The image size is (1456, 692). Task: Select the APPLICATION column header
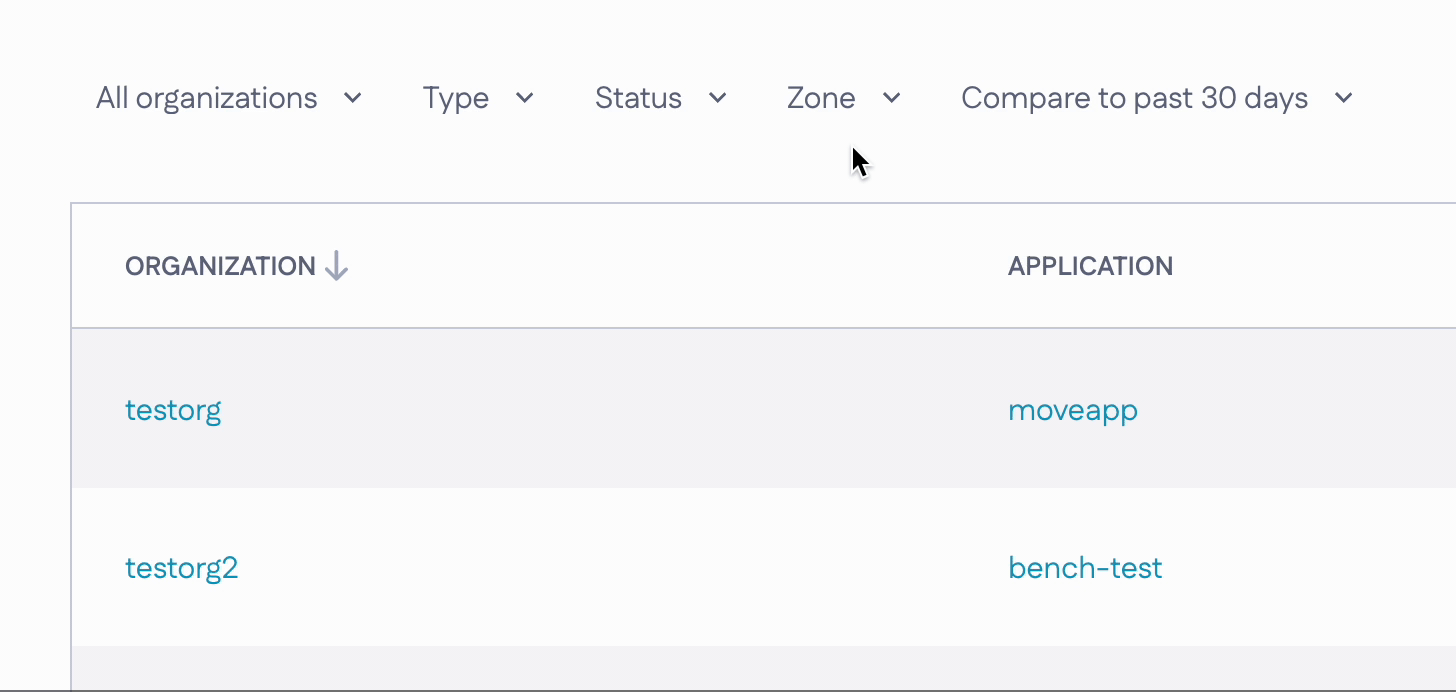click(1090, 266)
